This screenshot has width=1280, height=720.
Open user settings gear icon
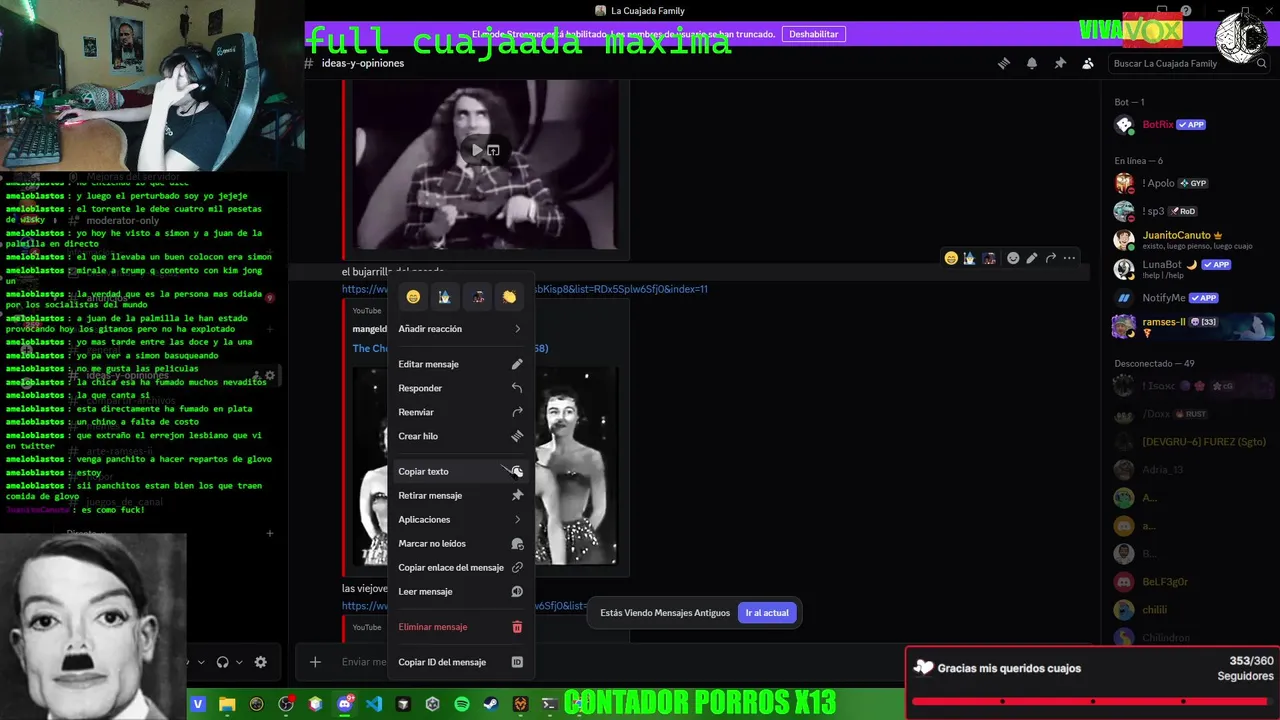coord(261,662)
